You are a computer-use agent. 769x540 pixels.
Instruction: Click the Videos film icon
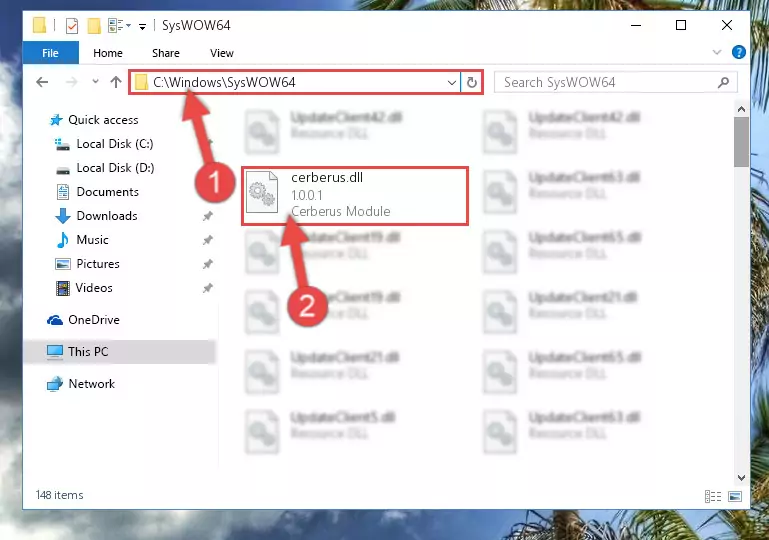point(63,288)
